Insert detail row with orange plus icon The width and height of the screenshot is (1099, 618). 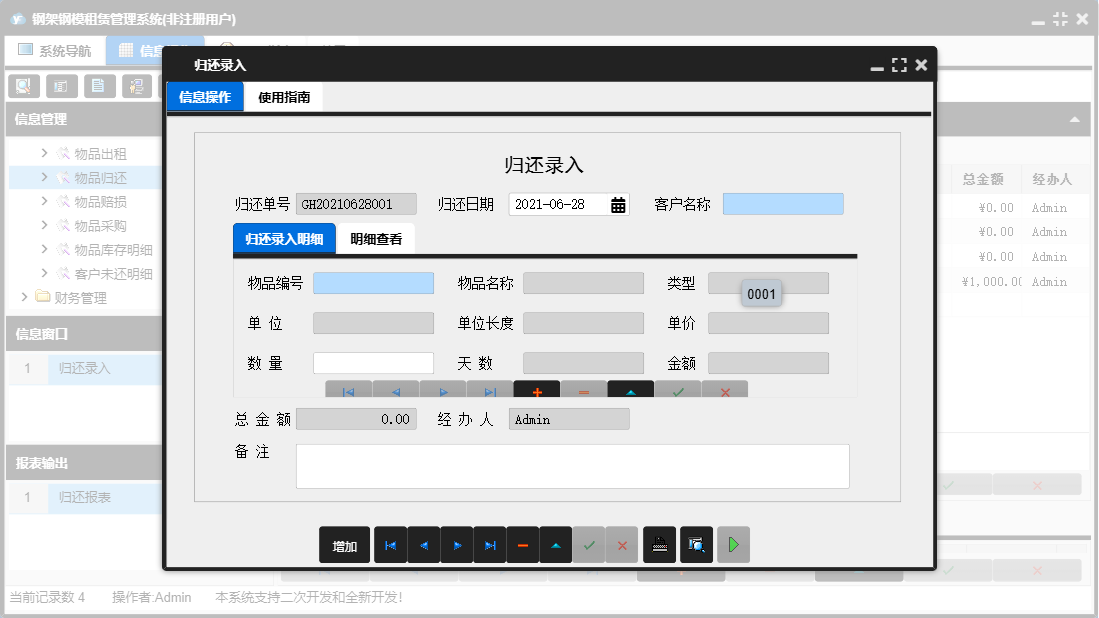537,392
